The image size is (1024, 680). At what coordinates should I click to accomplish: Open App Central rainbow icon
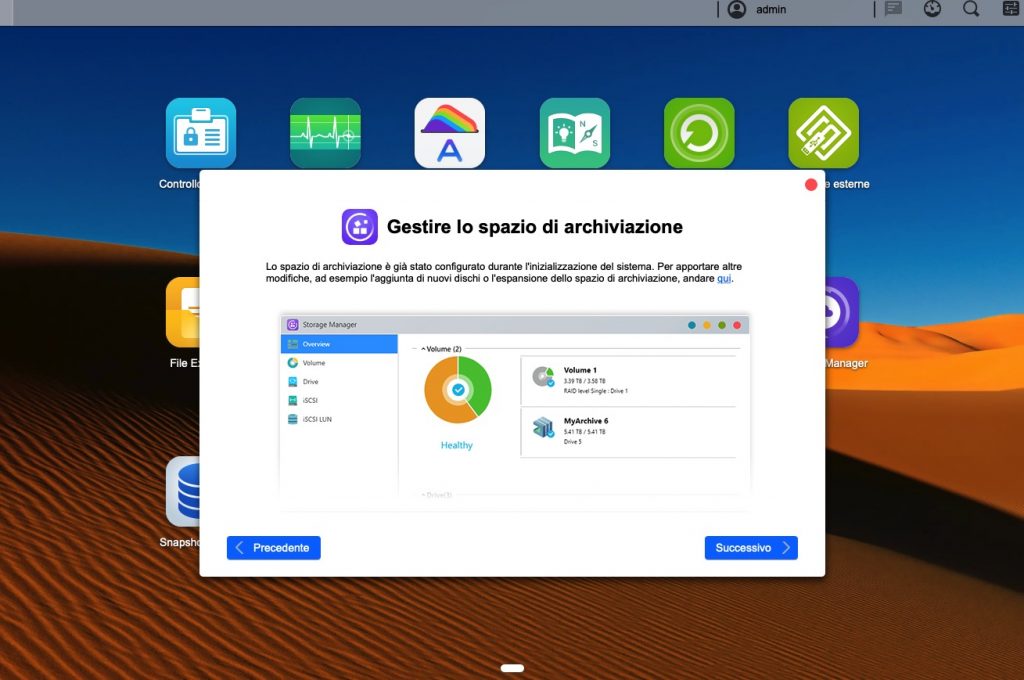[450, 133]
